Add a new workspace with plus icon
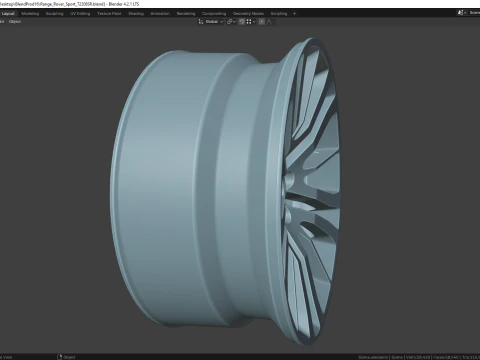This screenshot has width=480, height=360. [x=294, y=14]
